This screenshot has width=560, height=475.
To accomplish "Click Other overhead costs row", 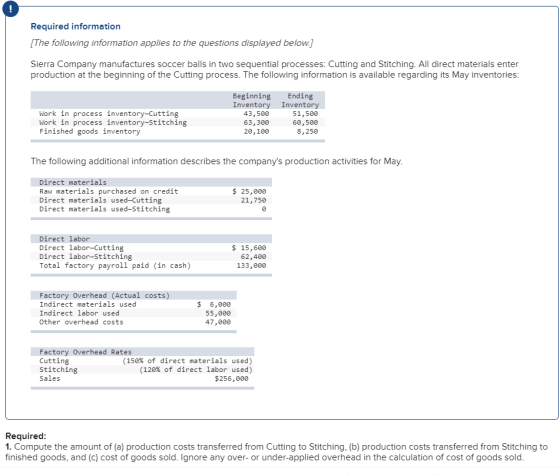I will pos(134,322).
